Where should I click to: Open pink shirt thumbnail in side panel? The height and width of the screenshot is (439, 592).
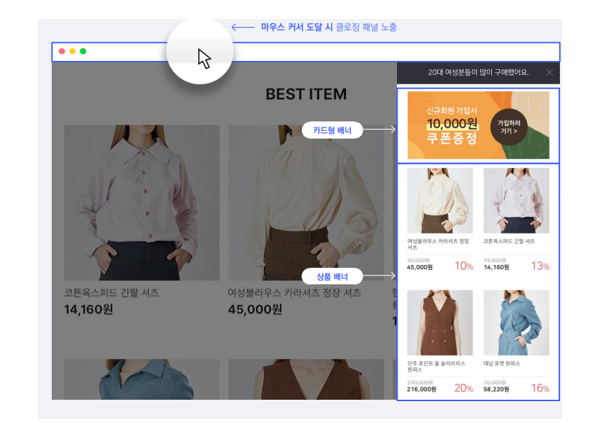516,200
